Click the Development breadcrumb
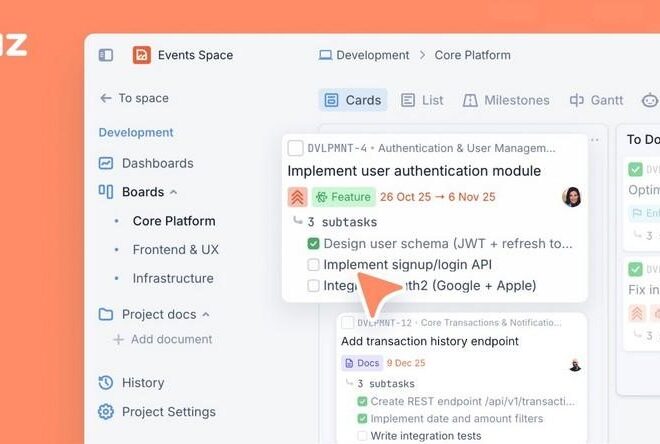This screenshot has height=444, width=660. 373,55
